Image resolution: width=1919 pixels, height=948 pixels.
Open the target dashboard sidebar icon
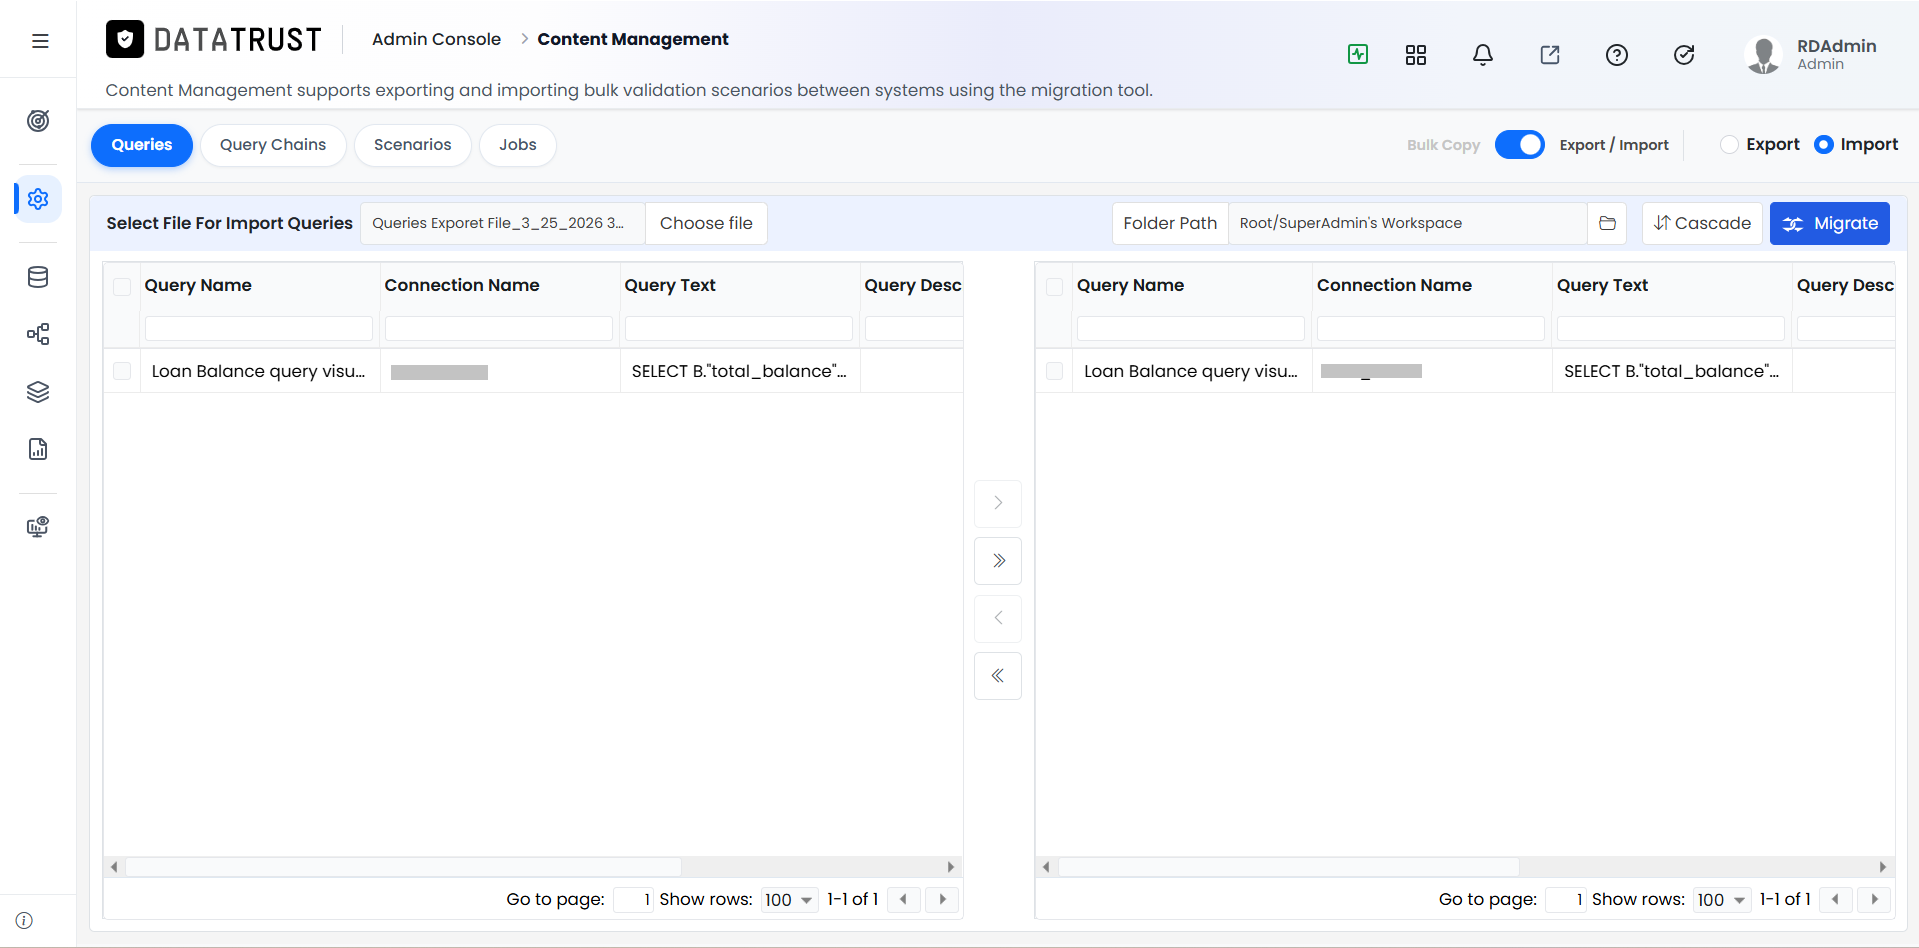(x=38, y=121)
